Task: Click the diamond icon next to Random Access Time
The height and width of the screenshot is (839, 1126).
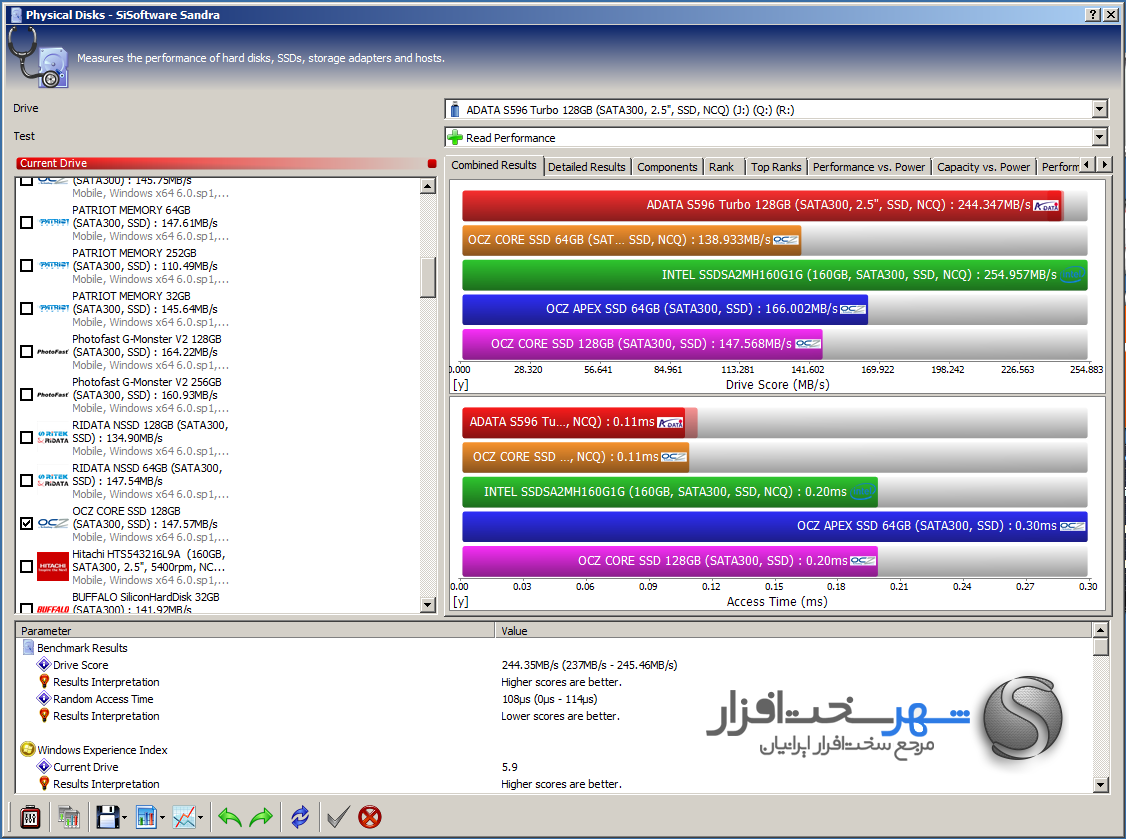Action: [44, 698]
